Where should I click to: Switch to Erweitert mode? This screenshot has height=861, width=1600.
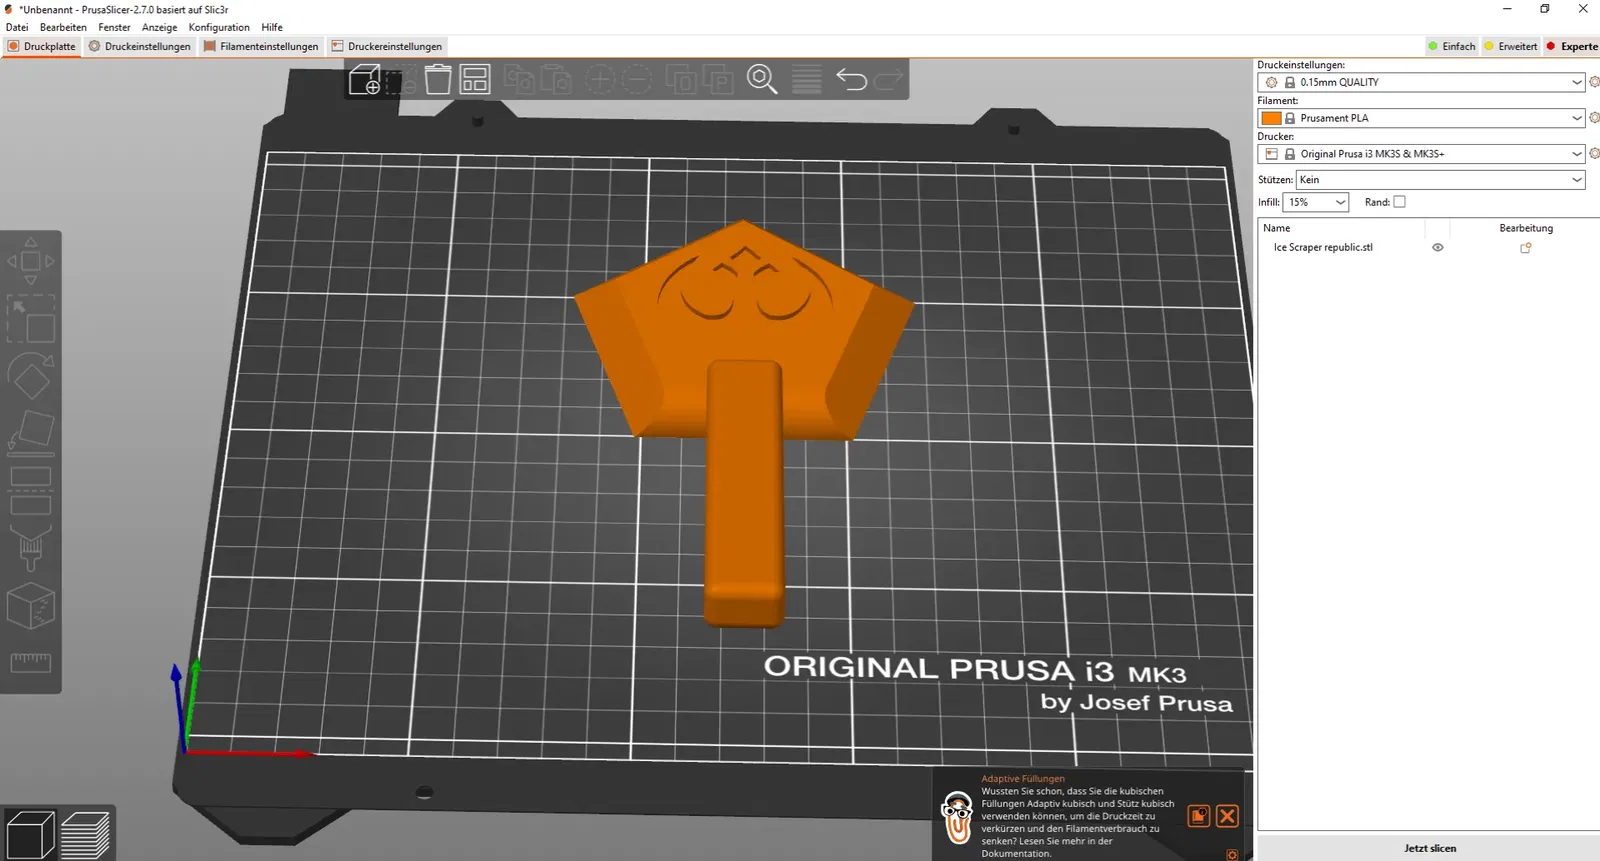[1511, 46]
